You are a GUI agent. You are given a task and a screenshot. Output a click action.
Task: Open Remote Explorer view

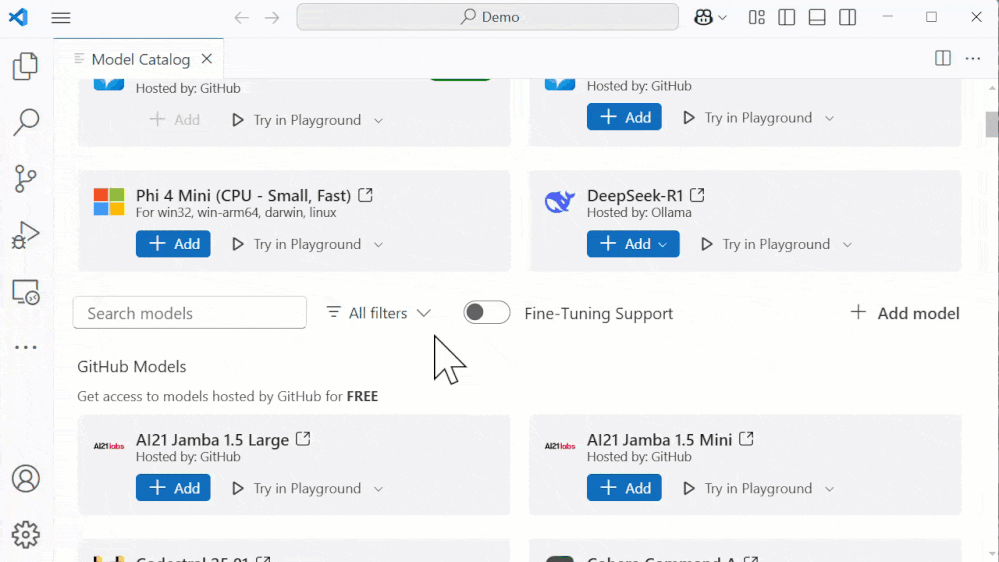point(25,292)
